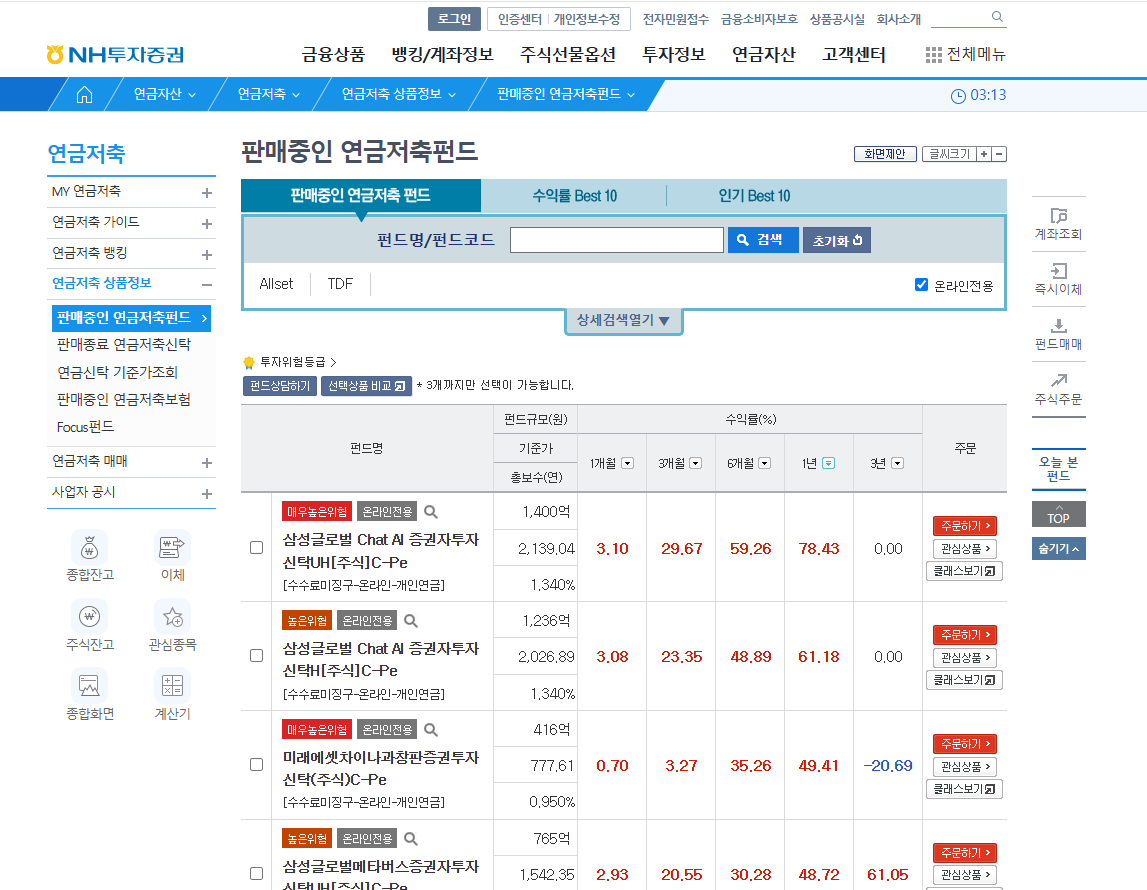Open the 3개월 return sort dropdown
Viewport: 1147px width, 890px height.
click(x=696, y=462)
